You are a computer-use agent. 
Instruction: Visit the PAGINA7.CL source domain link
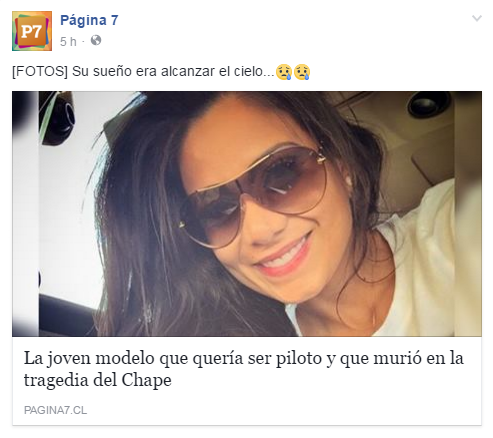pos(55,410)
